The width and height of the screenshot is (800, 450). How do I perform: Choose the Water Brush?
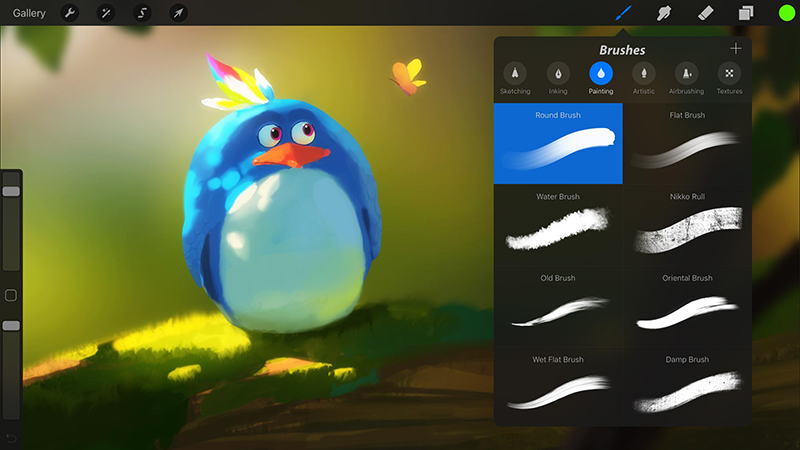(558, 225)
